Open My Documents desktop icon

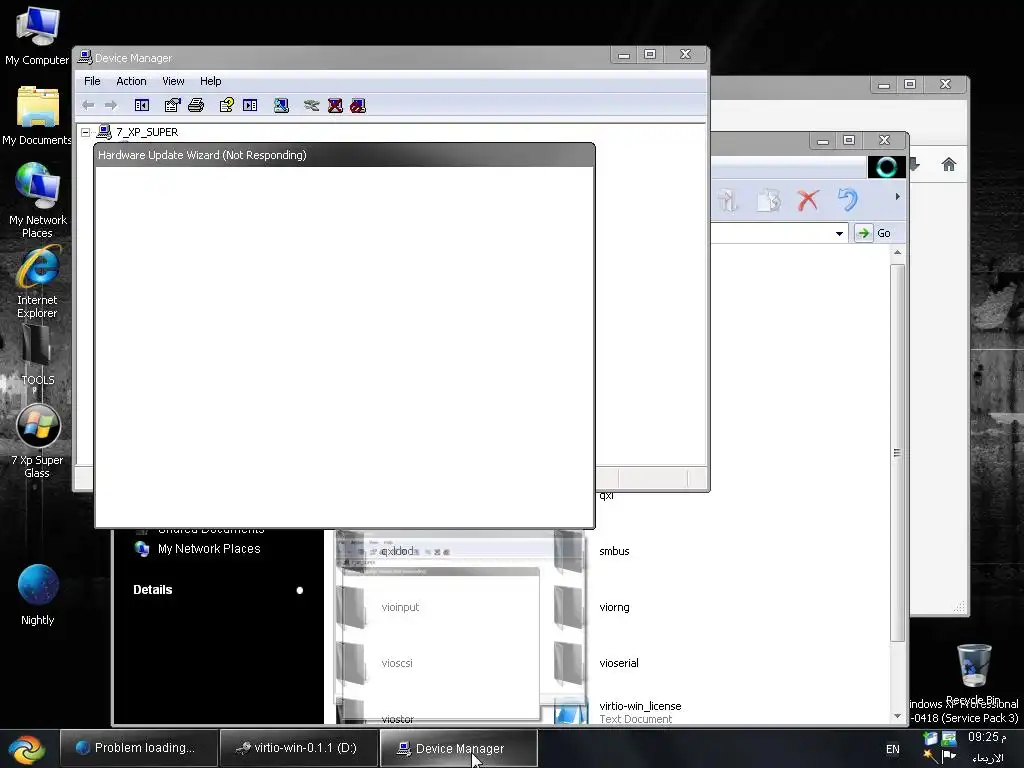coord(37,116)
